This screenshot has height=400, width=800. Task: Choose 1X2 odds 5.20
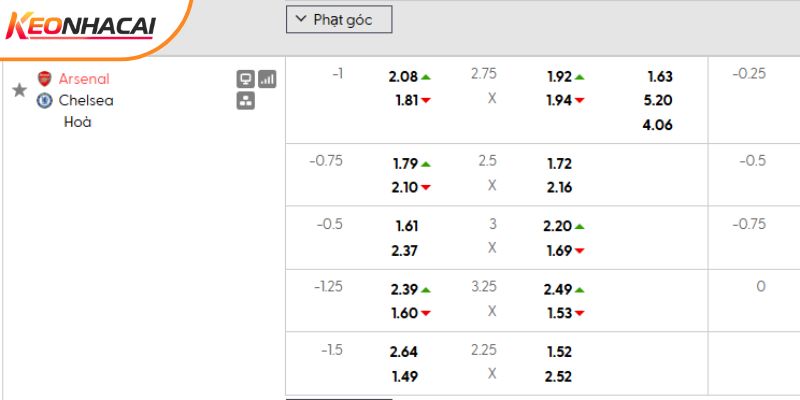click(x=659, y=100)
